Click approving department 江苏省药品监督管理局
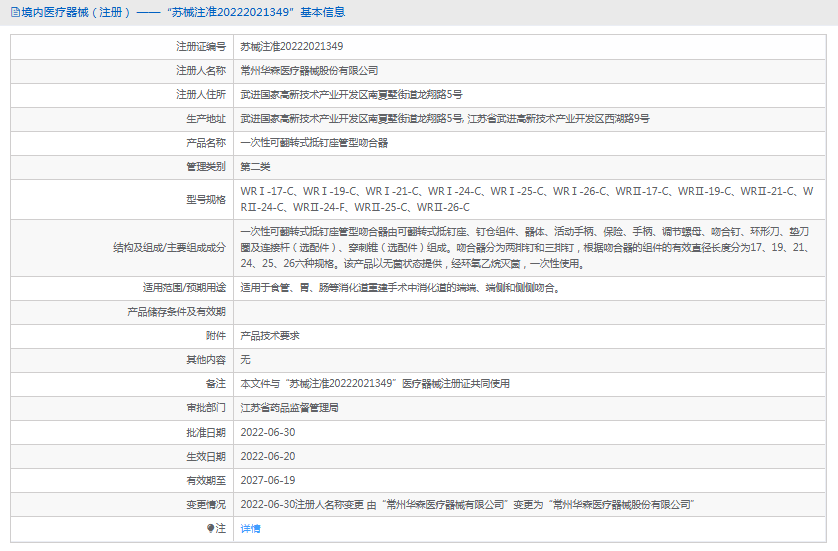 coord(289,408)
